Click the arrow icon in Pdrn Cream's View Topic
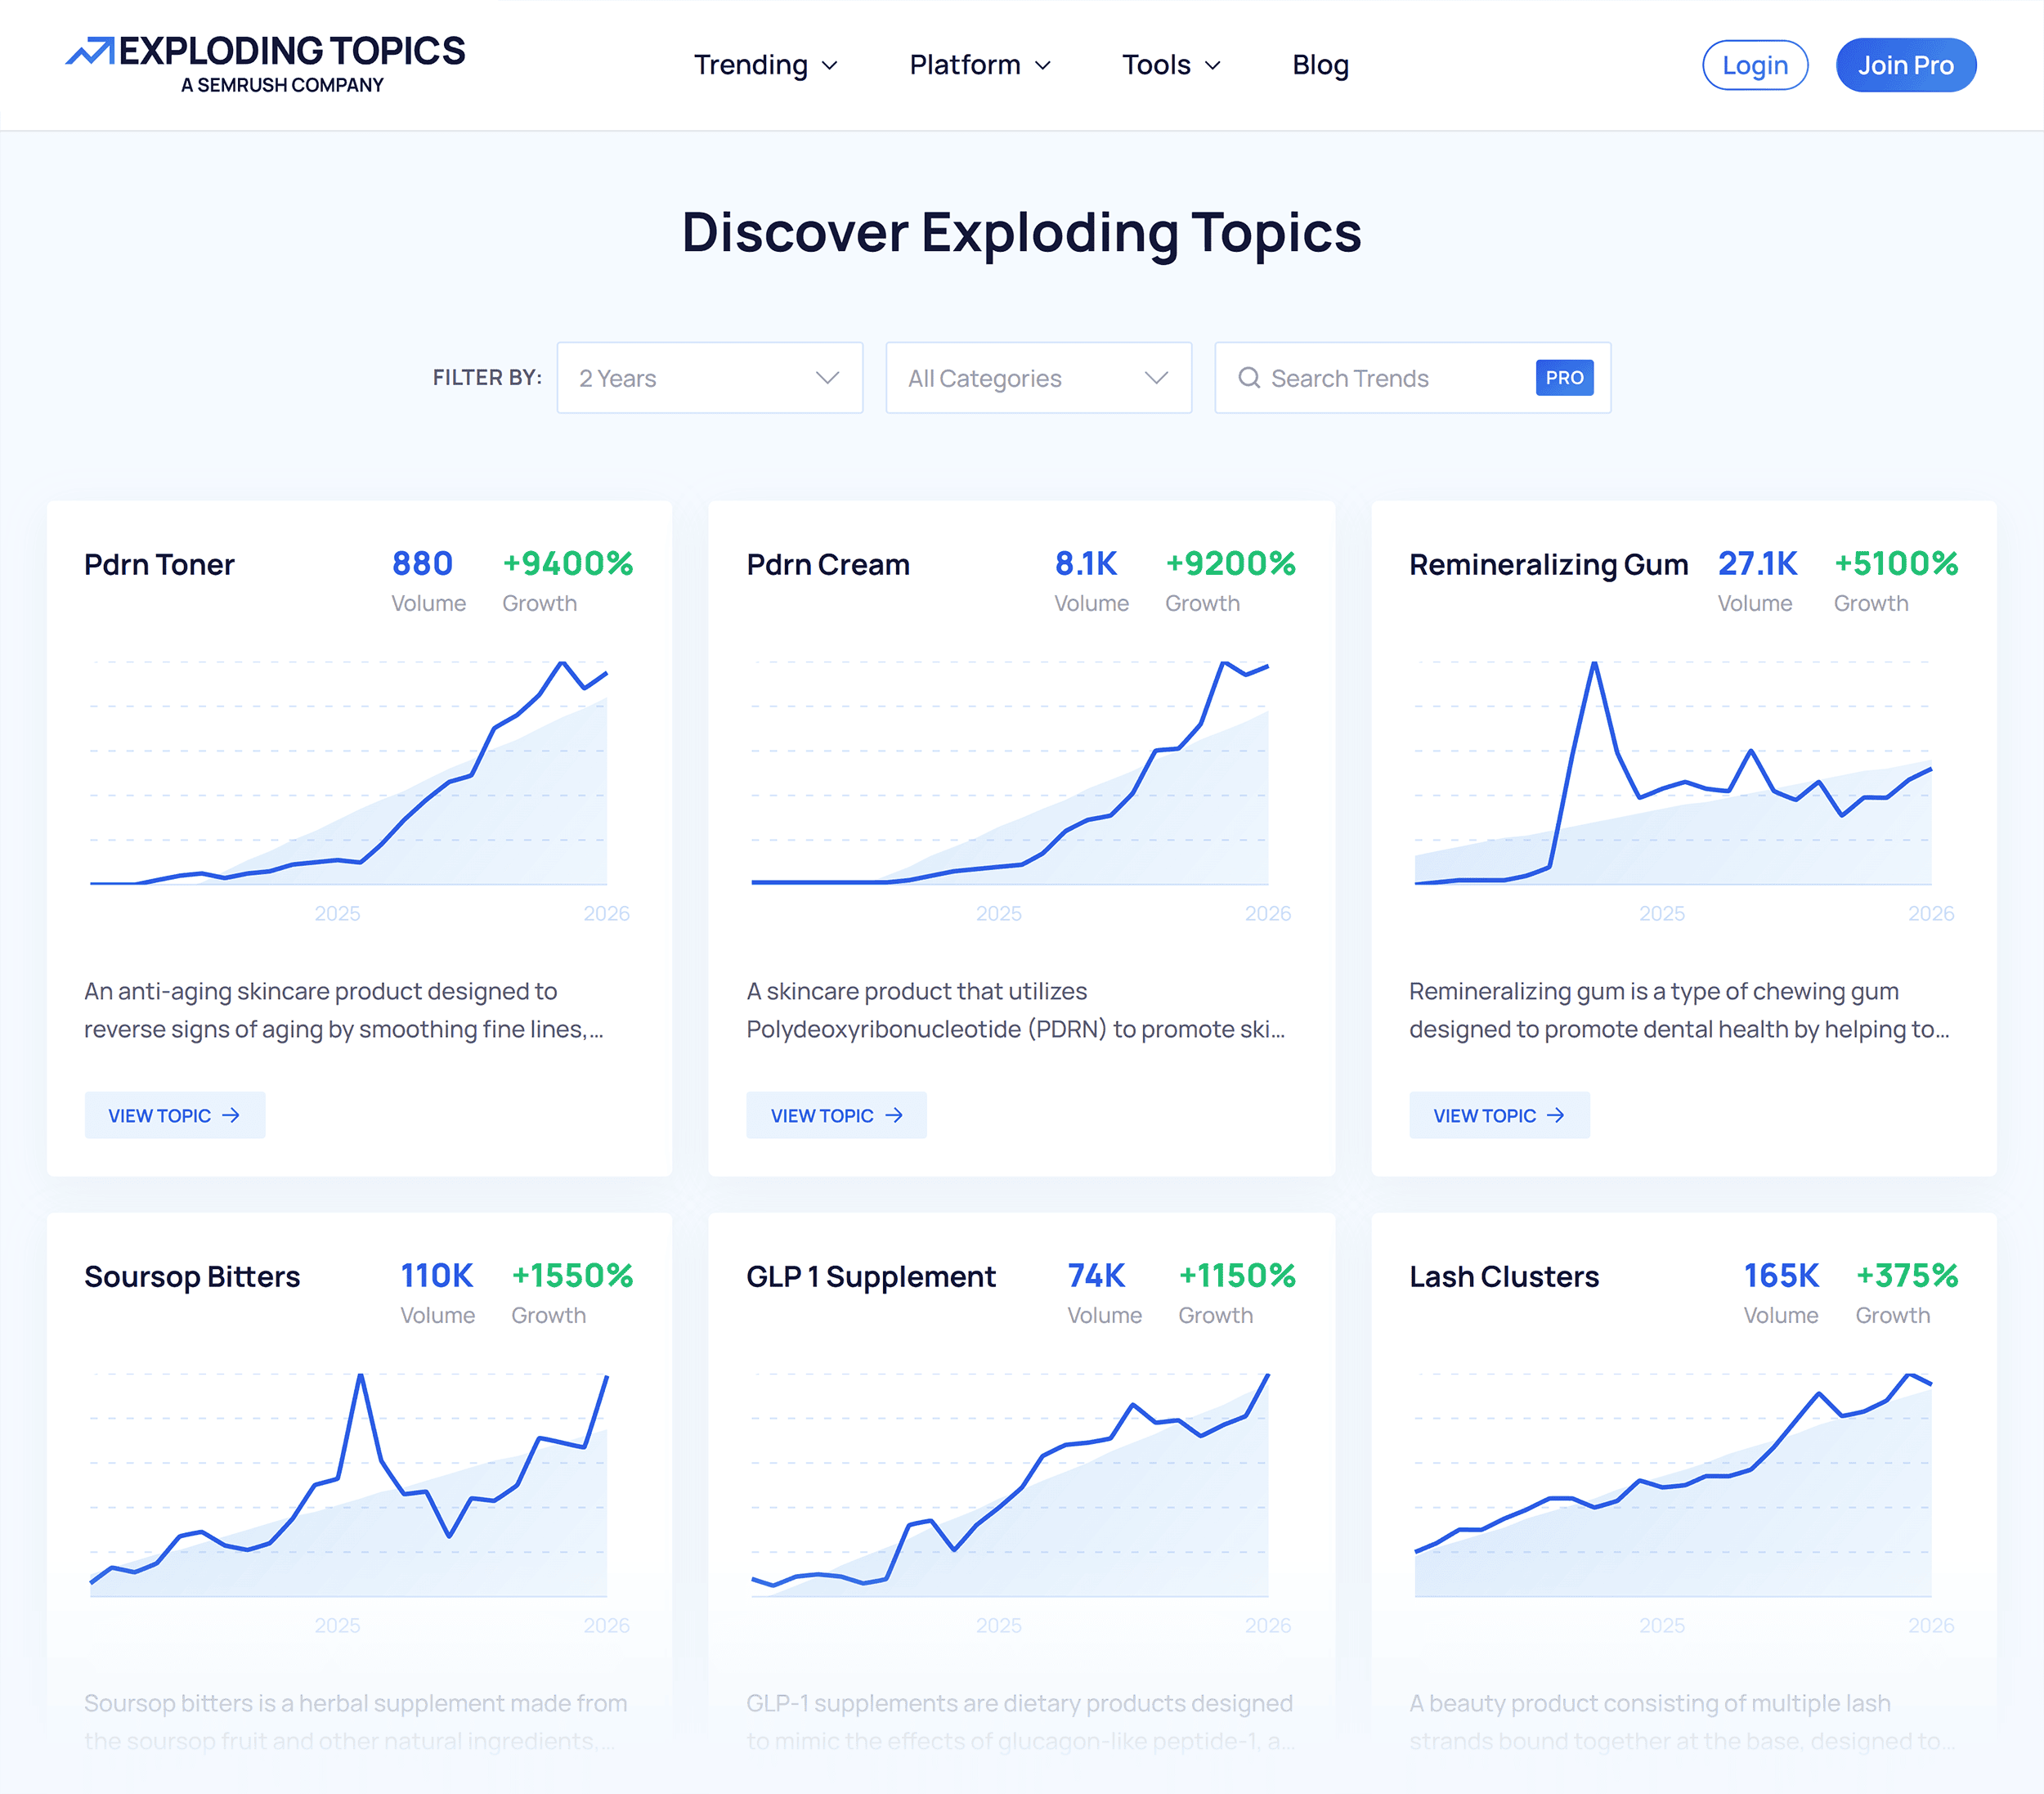2044x1794 pixels. 894,1115
